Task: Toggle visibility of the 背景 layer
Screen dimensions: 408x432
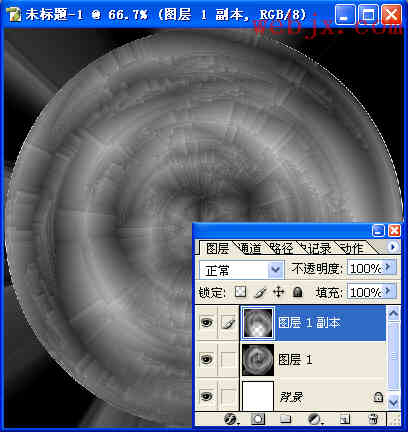Action: 206,396
